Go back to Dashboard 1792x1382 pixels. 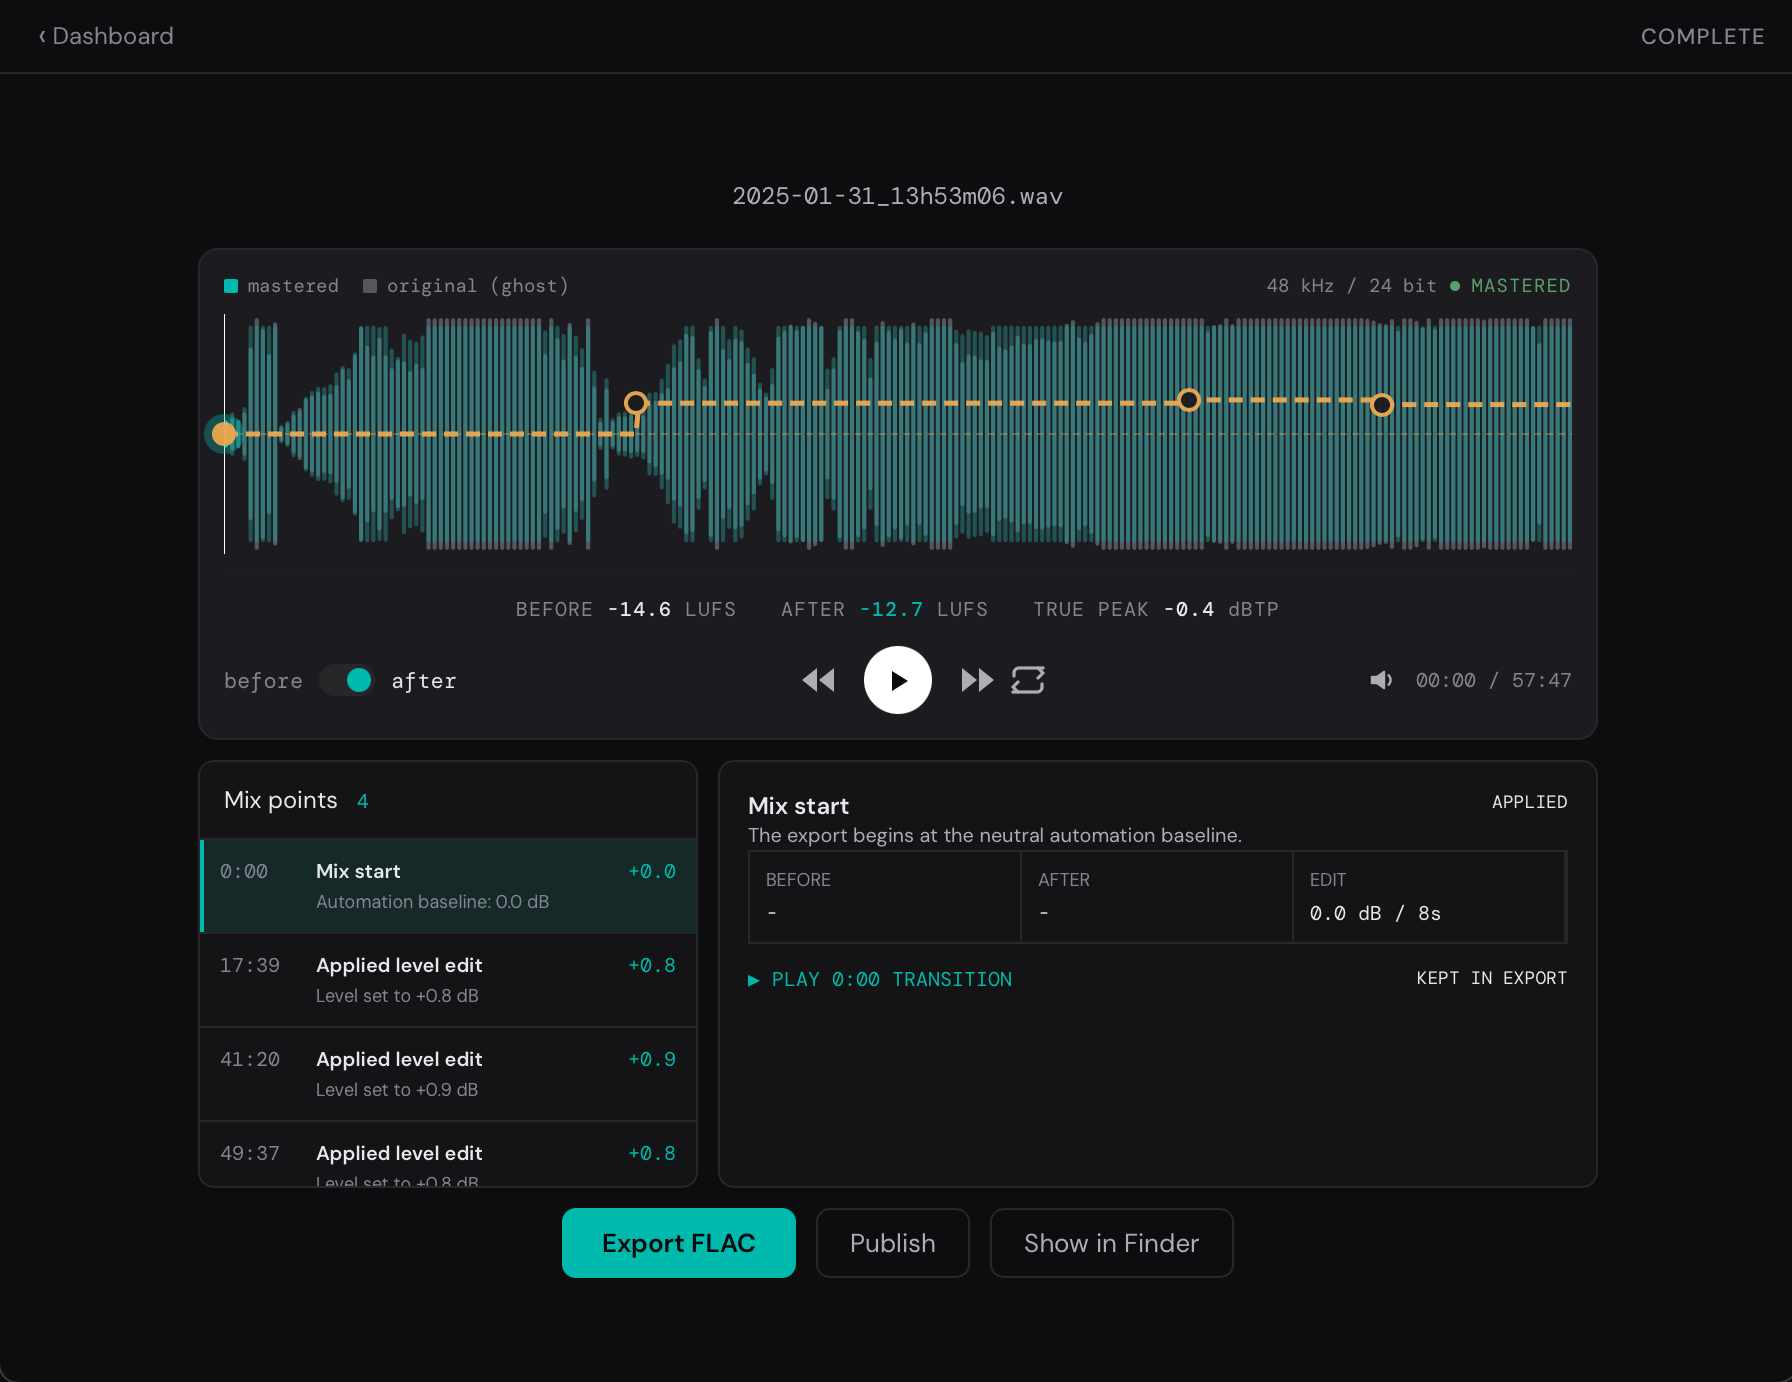pyautogui.click(x=106, y=36)
